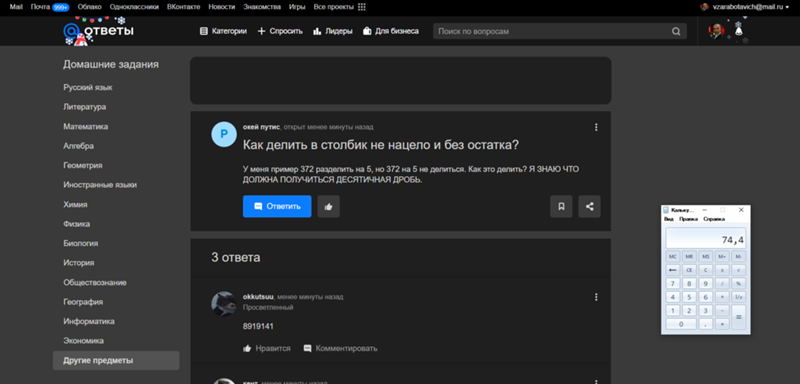Share the question via share icon
Screen dimensions: 800x384
click(589, 207)
